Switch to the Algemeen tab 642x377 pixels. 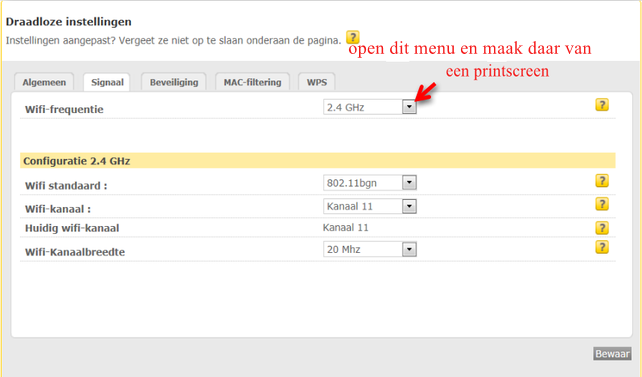point(44,82)
